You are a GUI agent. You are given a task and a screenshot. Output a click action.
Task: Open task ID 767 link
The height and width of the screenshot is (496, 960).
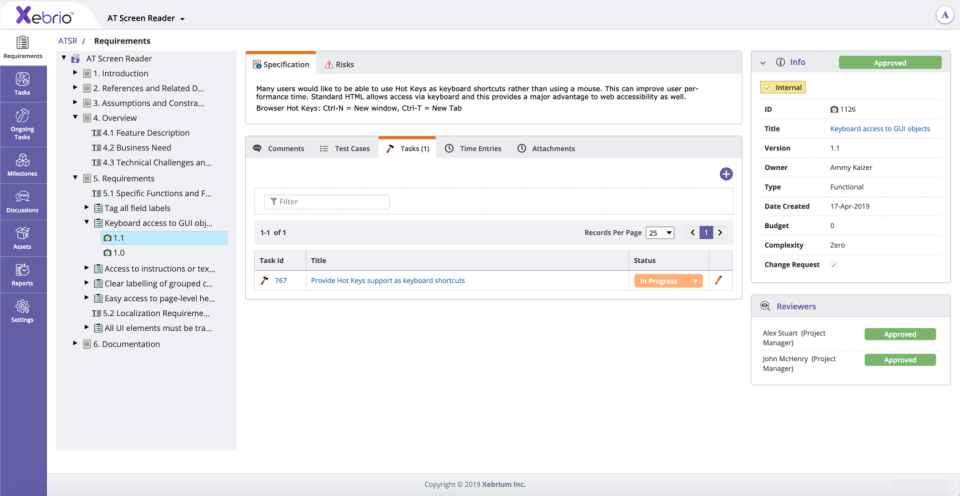tap(281, 280)
